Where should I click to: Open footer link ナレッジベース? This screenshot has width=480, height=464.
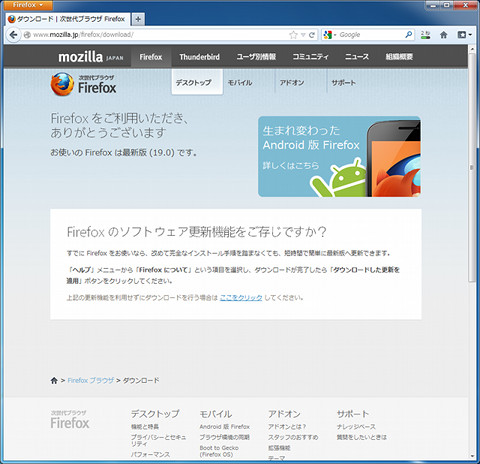[356, 427]
